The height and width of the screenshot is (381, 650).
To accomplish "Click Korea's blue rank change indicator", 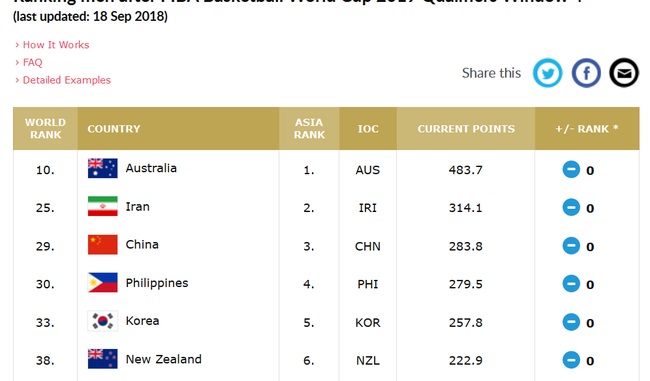I will pos(571,322).
